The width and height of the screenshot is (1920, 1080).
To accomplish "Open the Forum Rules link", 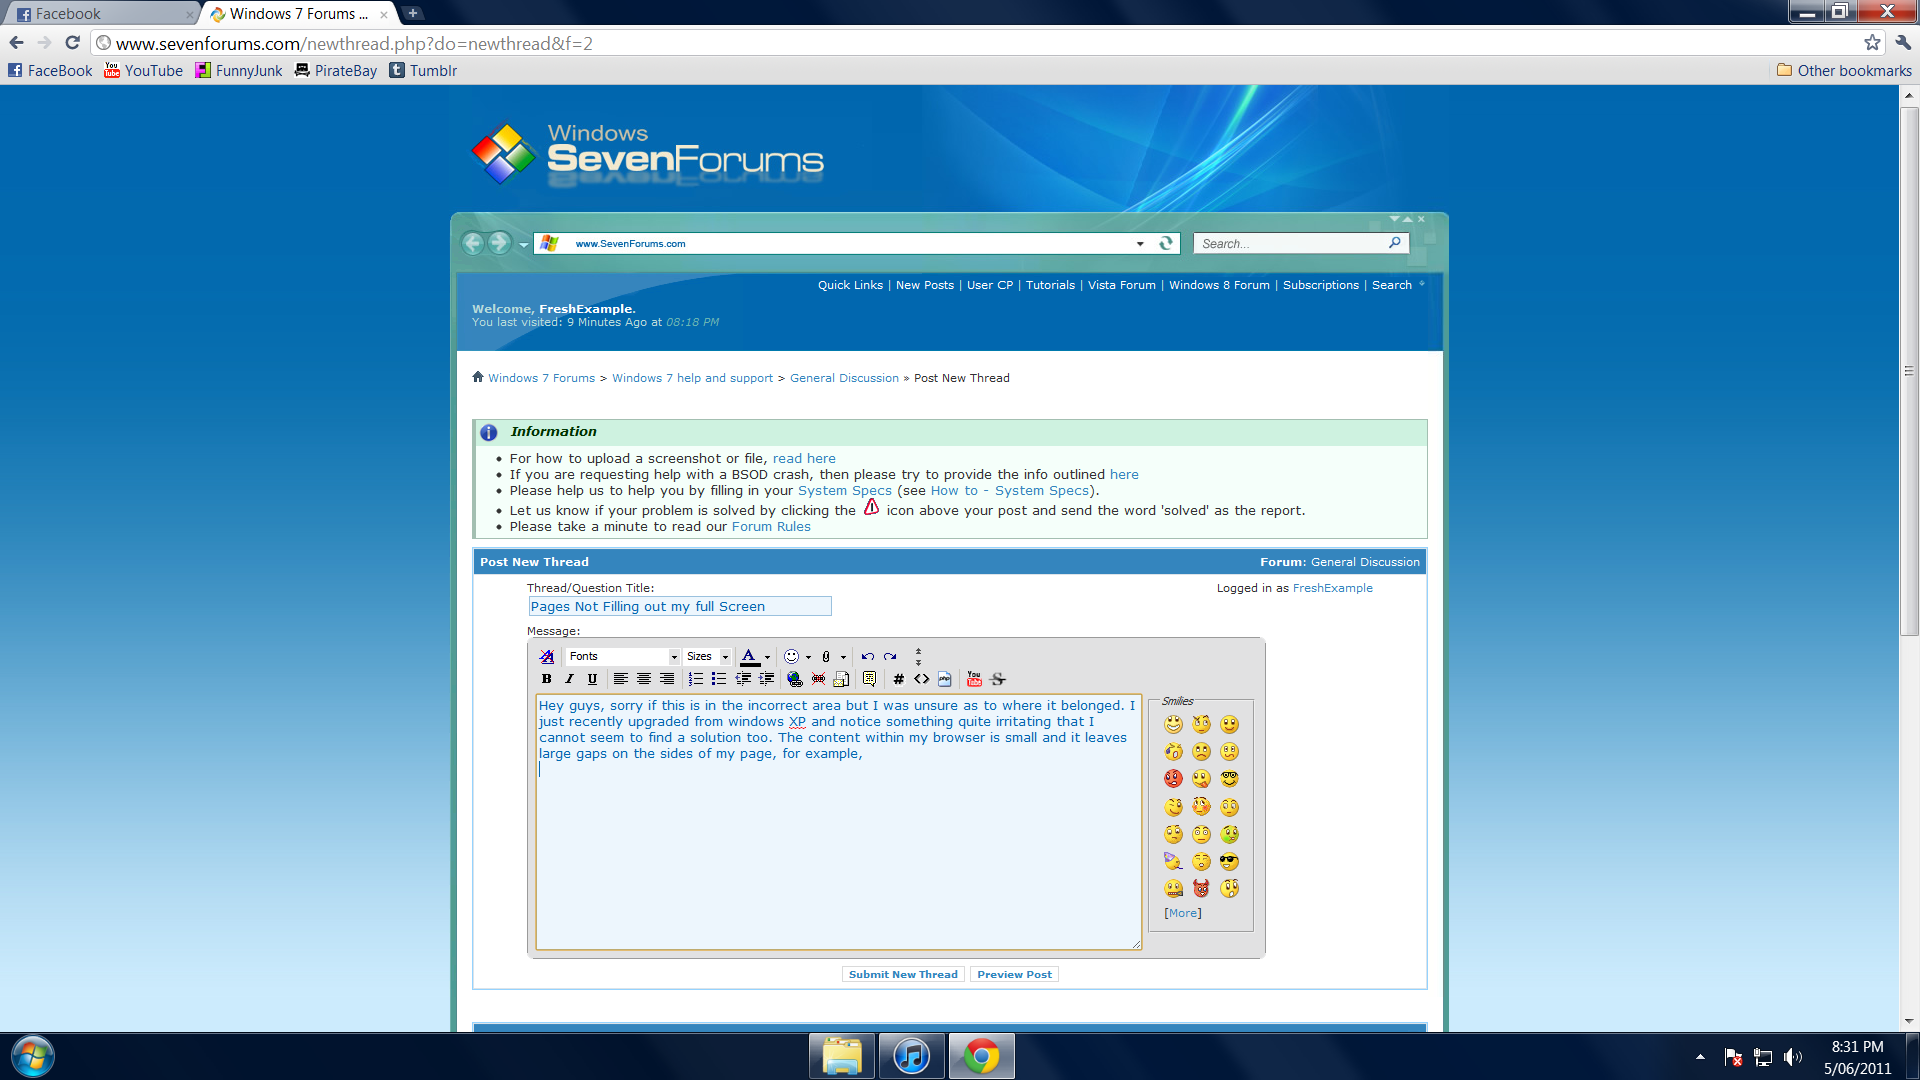I will click(x=771, y=527).
